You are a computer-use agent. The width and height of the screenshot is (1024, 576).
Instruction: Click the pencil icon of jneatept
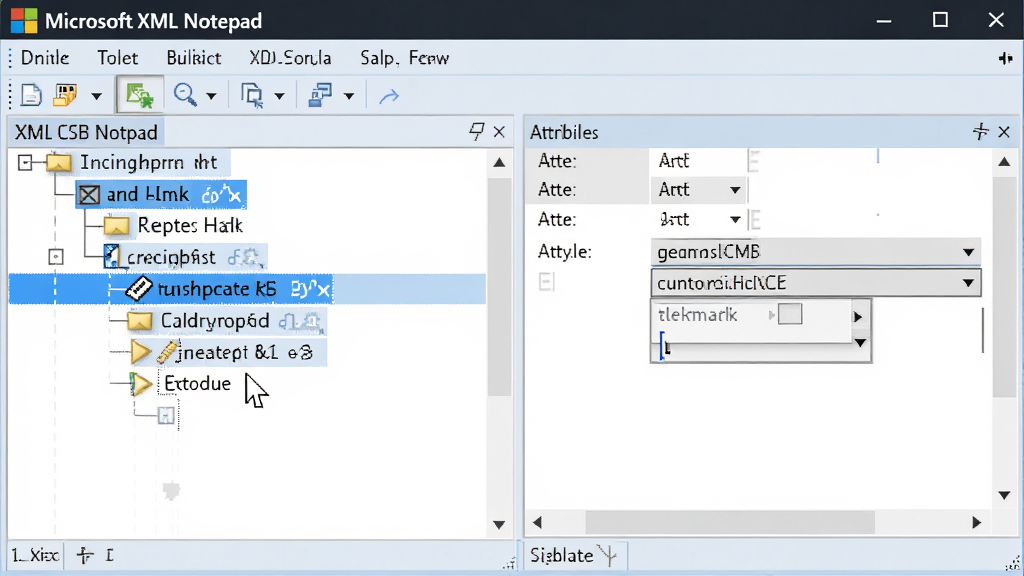pos(167,353)
